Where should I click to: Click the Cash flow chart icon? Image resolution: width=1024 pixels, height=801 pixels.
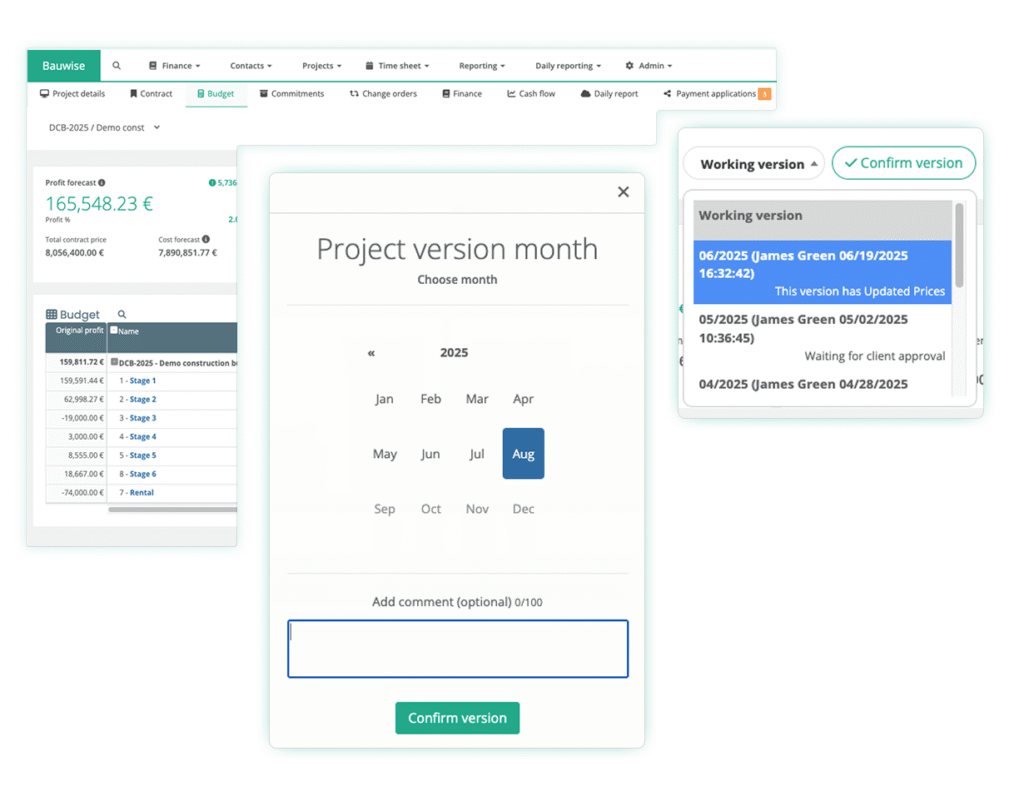pyautogui.click(x=510, y=93)
